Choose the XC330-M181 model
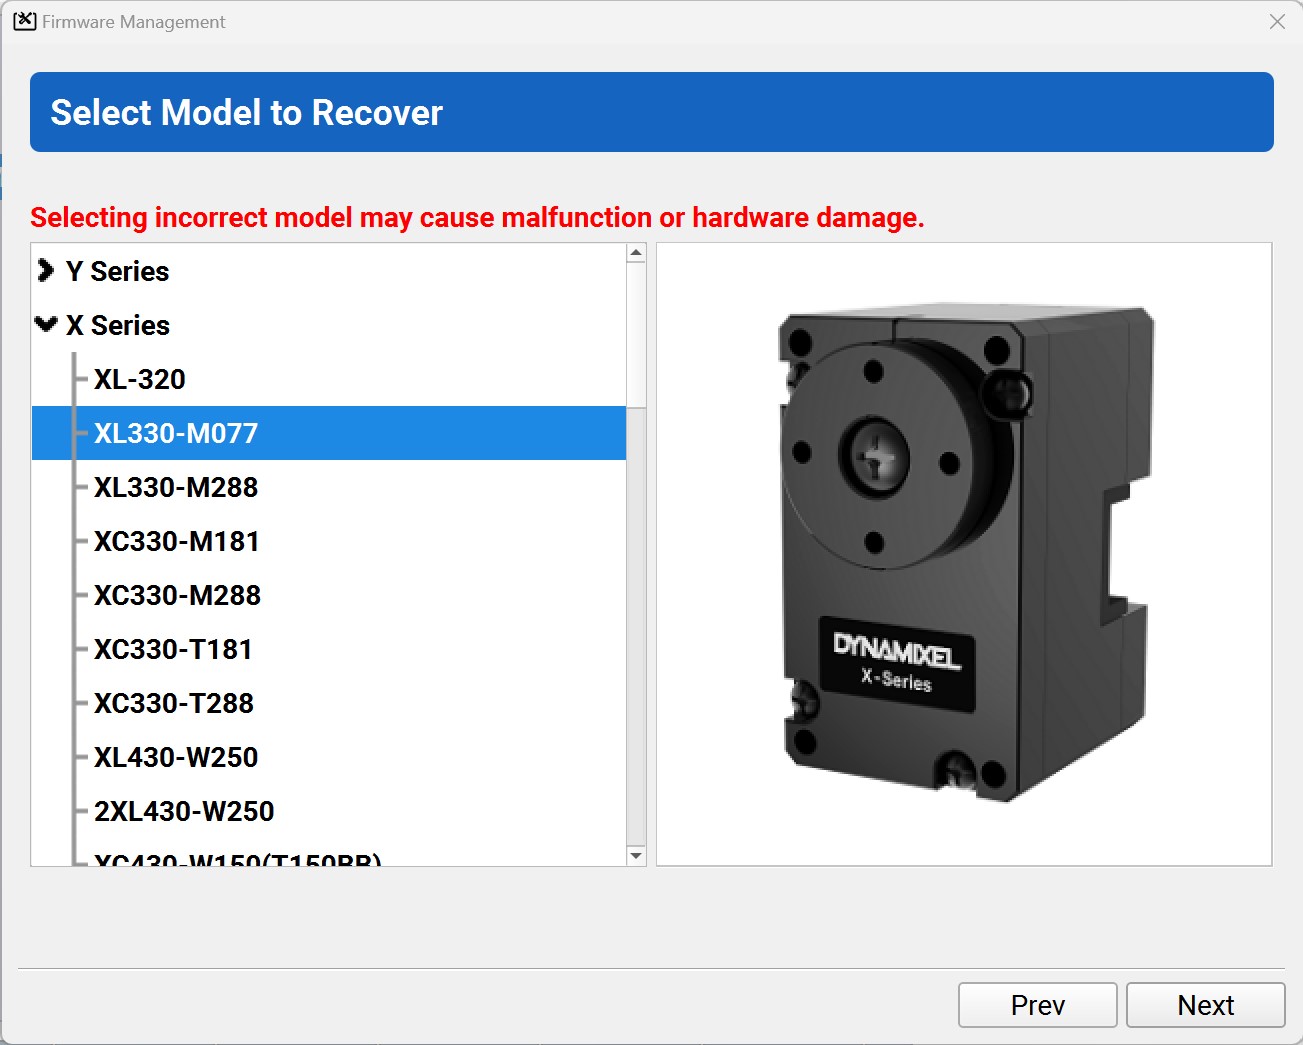Screen dimensions: 1303x1045 click(x=177, y=541)
